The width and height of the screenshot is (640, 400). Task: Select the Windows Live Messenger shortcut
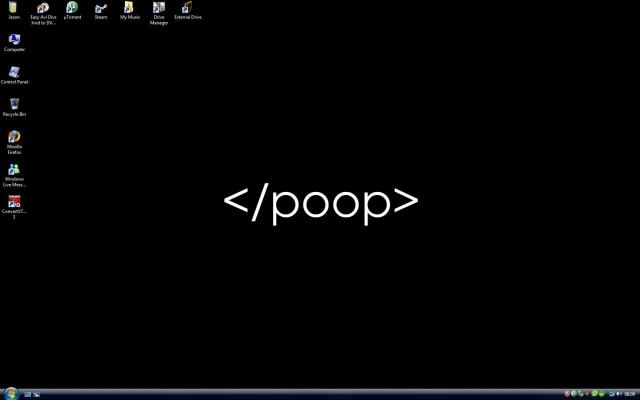point(14,175)
